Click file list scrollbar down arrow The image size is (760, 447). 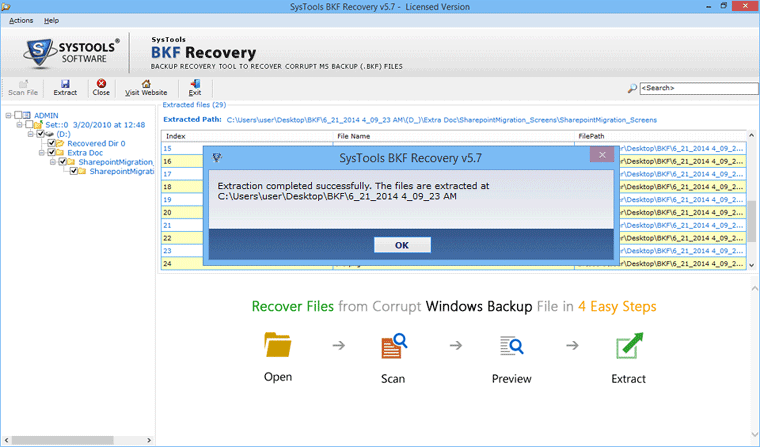click(751, 265)
